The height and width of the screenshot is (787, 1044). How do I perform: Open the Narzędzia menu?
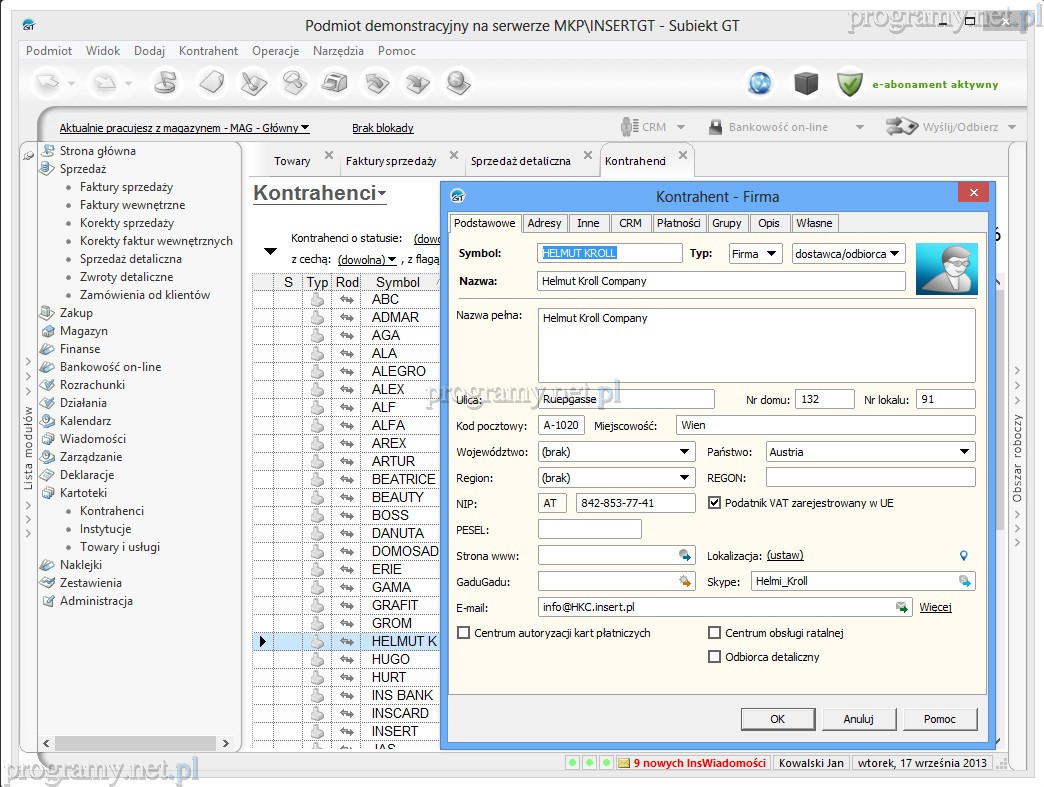click(338, 51)
